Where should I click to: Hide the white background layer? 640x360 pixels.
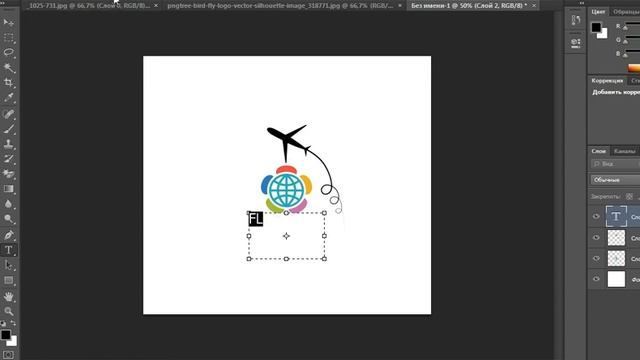tap(596, 279)
